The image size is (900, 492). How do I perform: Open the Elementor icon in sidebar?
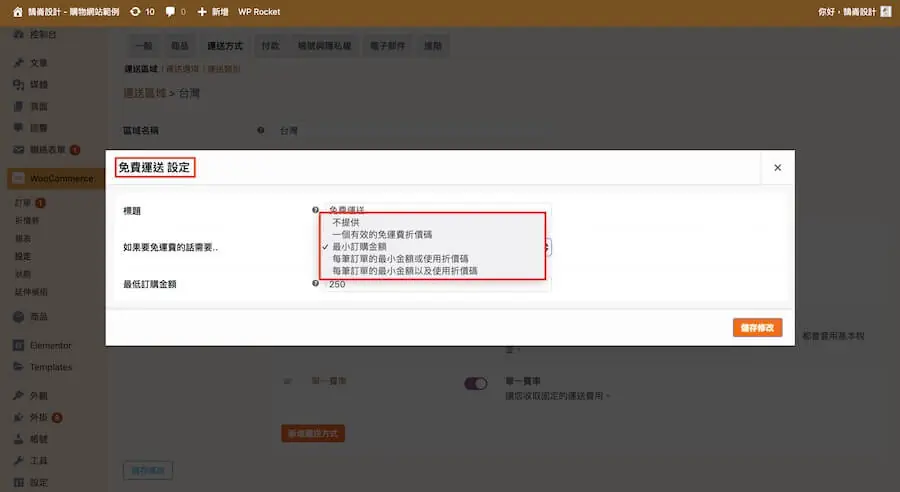(18, 345)
